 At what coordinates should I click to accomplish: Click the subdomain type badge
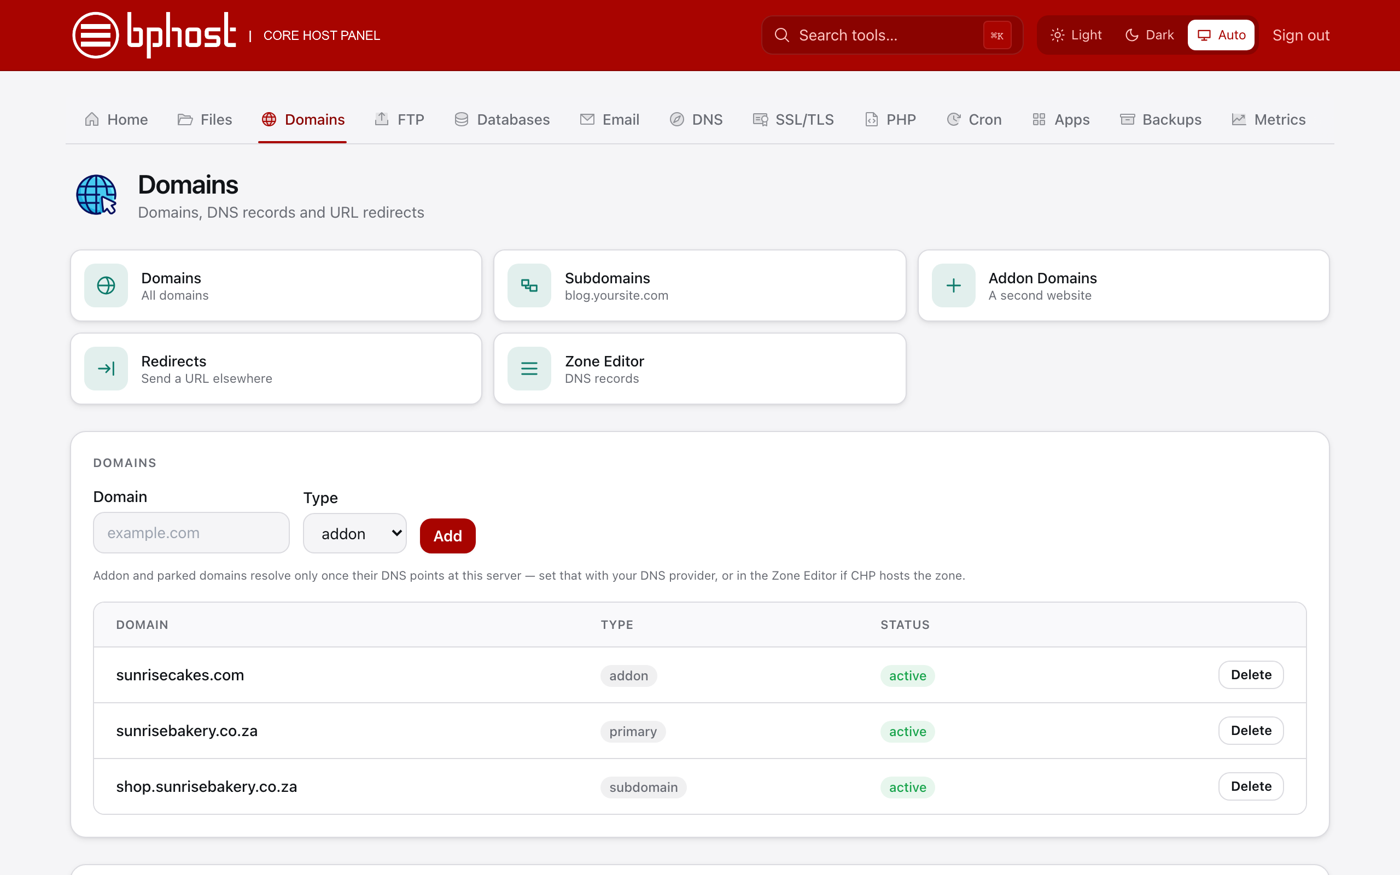(x=643, y=788)
